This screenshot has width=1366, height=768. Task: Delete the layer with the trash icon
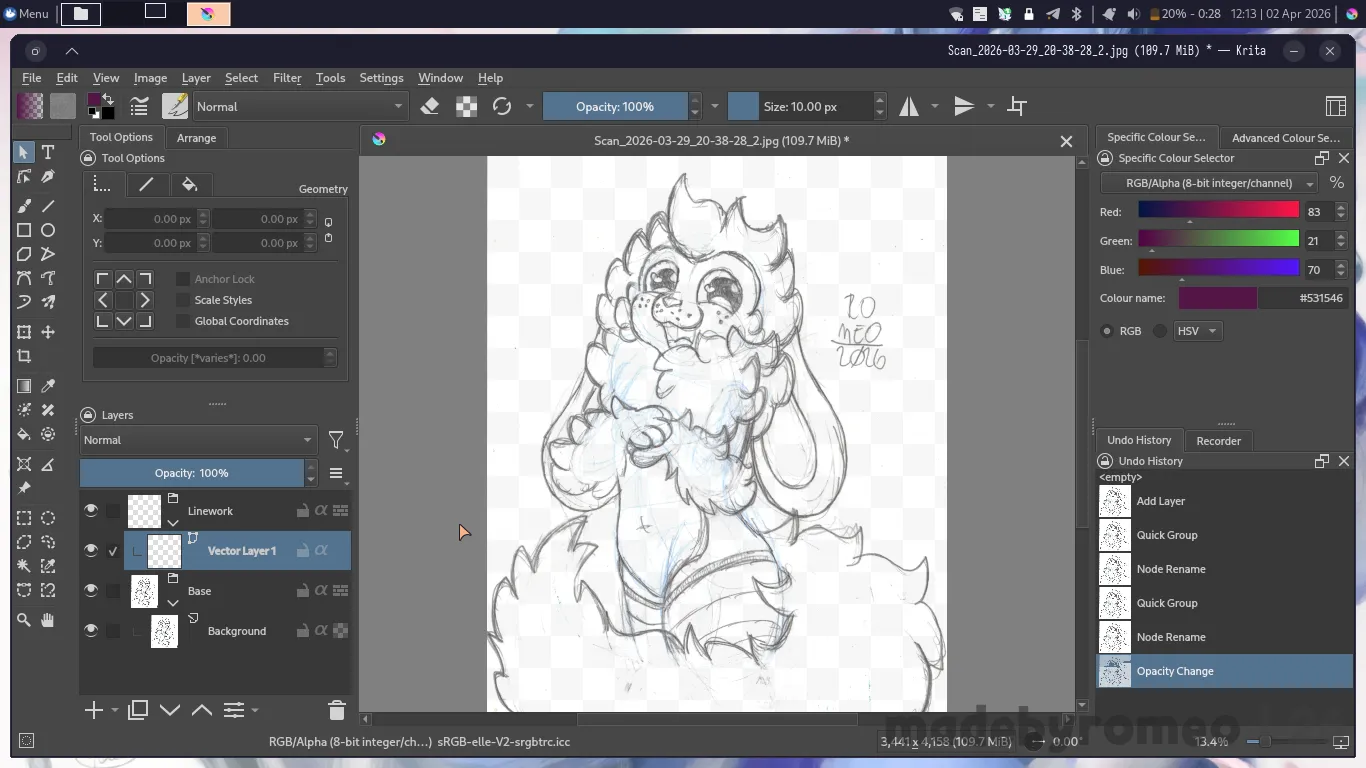[336, 710]
